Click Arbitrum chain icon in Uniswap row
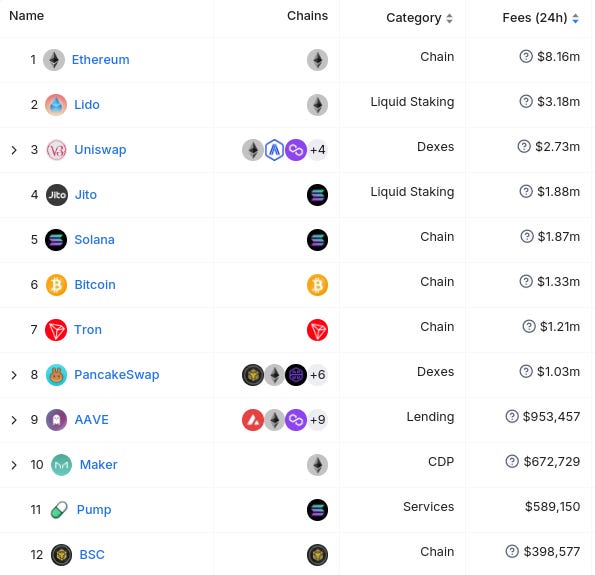Viewport: 595px width, 575px height. point(274,150)
